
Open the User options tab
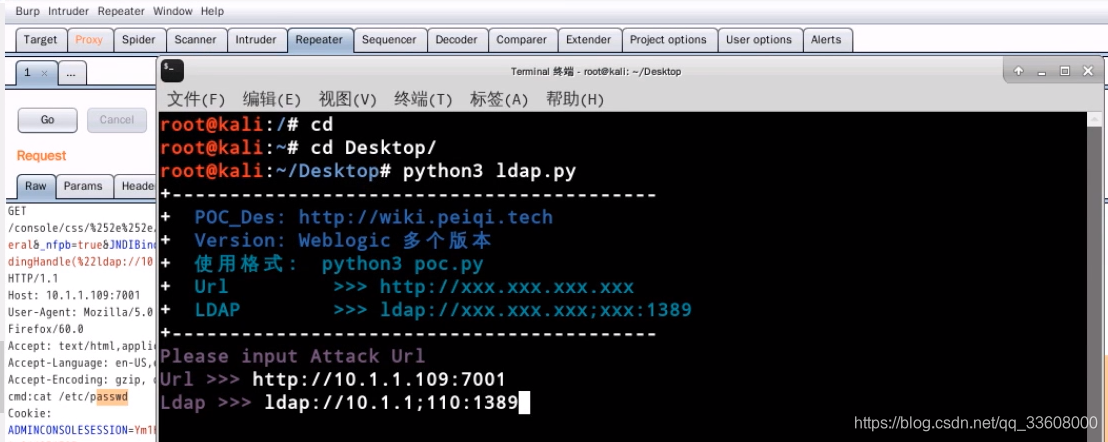[759, 40]
